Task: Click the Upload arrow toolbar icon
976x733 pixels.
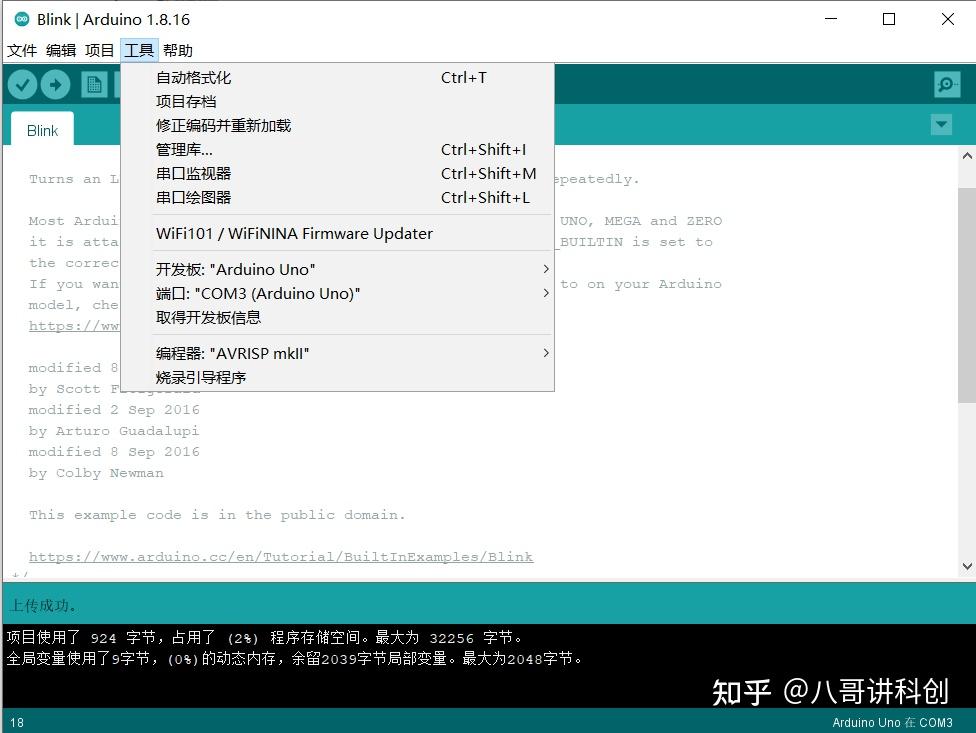Action: pyautogui.click(x=56, y=84)
